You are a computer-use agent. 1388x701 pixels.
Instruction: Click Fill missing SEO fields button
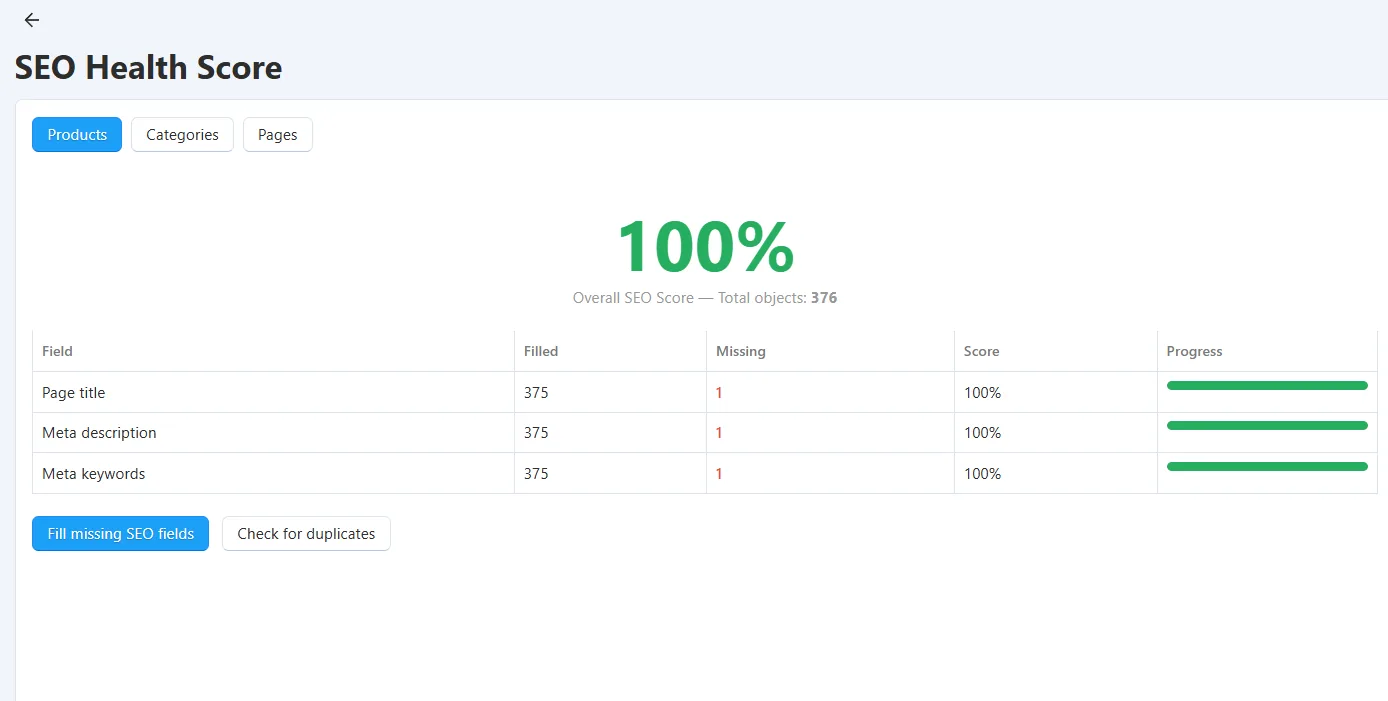click(120, 534)
